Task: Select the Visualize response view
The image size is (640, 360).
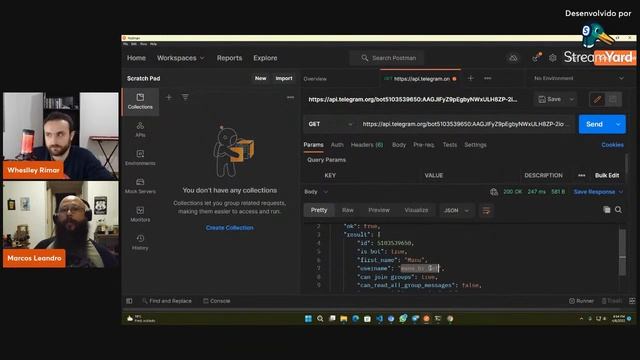Action: [416, 210]
